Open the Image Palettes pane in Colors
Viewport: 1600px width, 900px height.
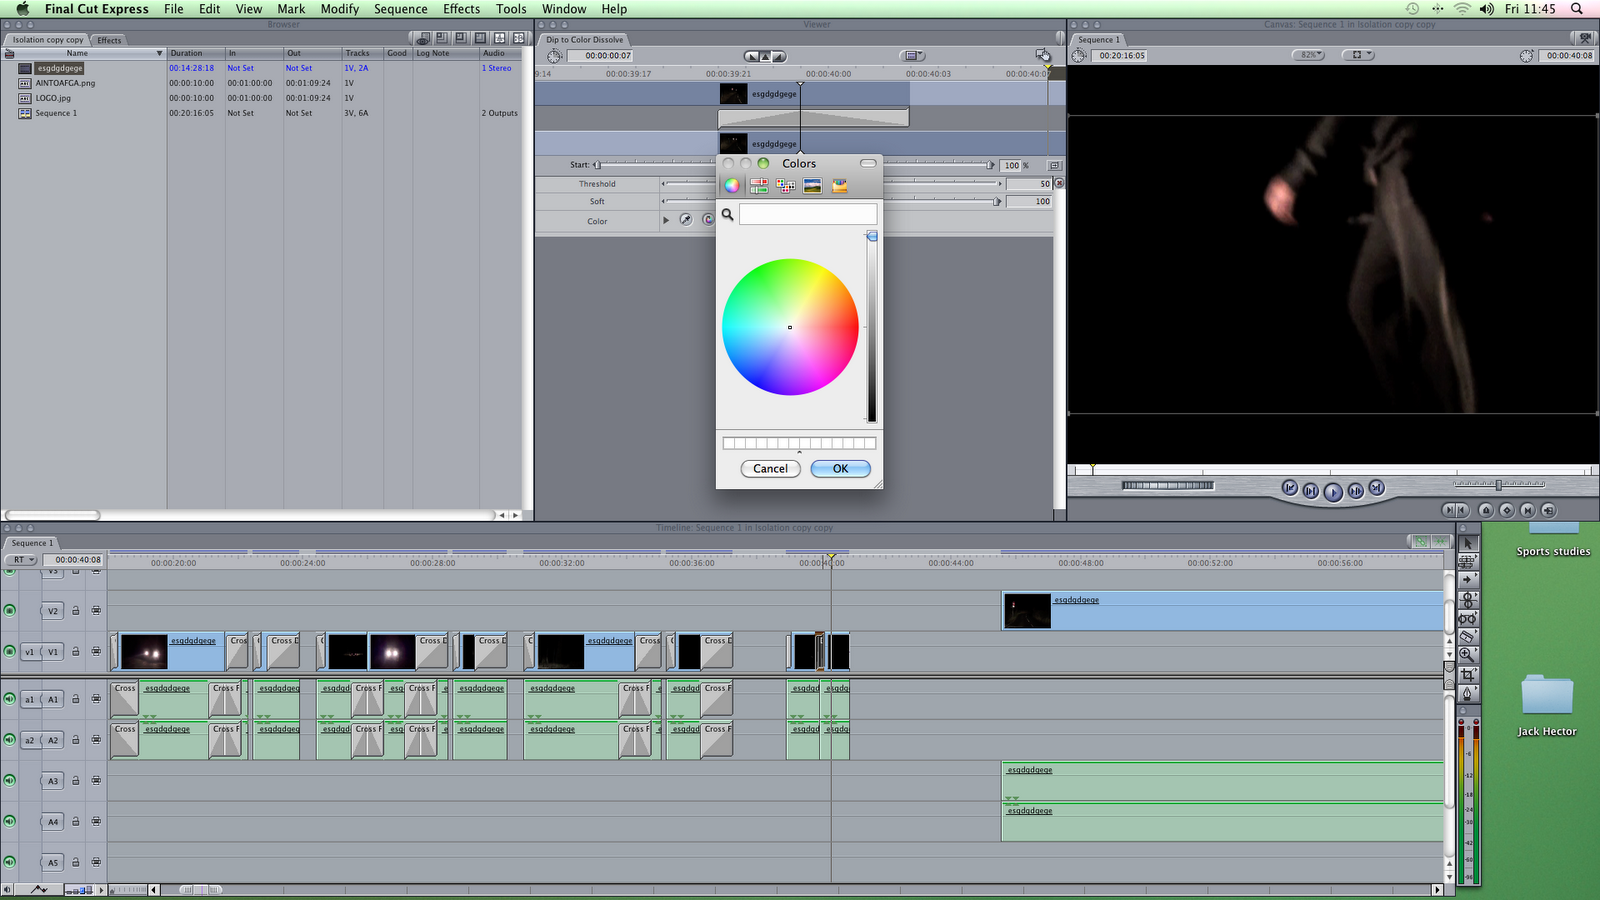pyautogui.click(x=812, y=186)
